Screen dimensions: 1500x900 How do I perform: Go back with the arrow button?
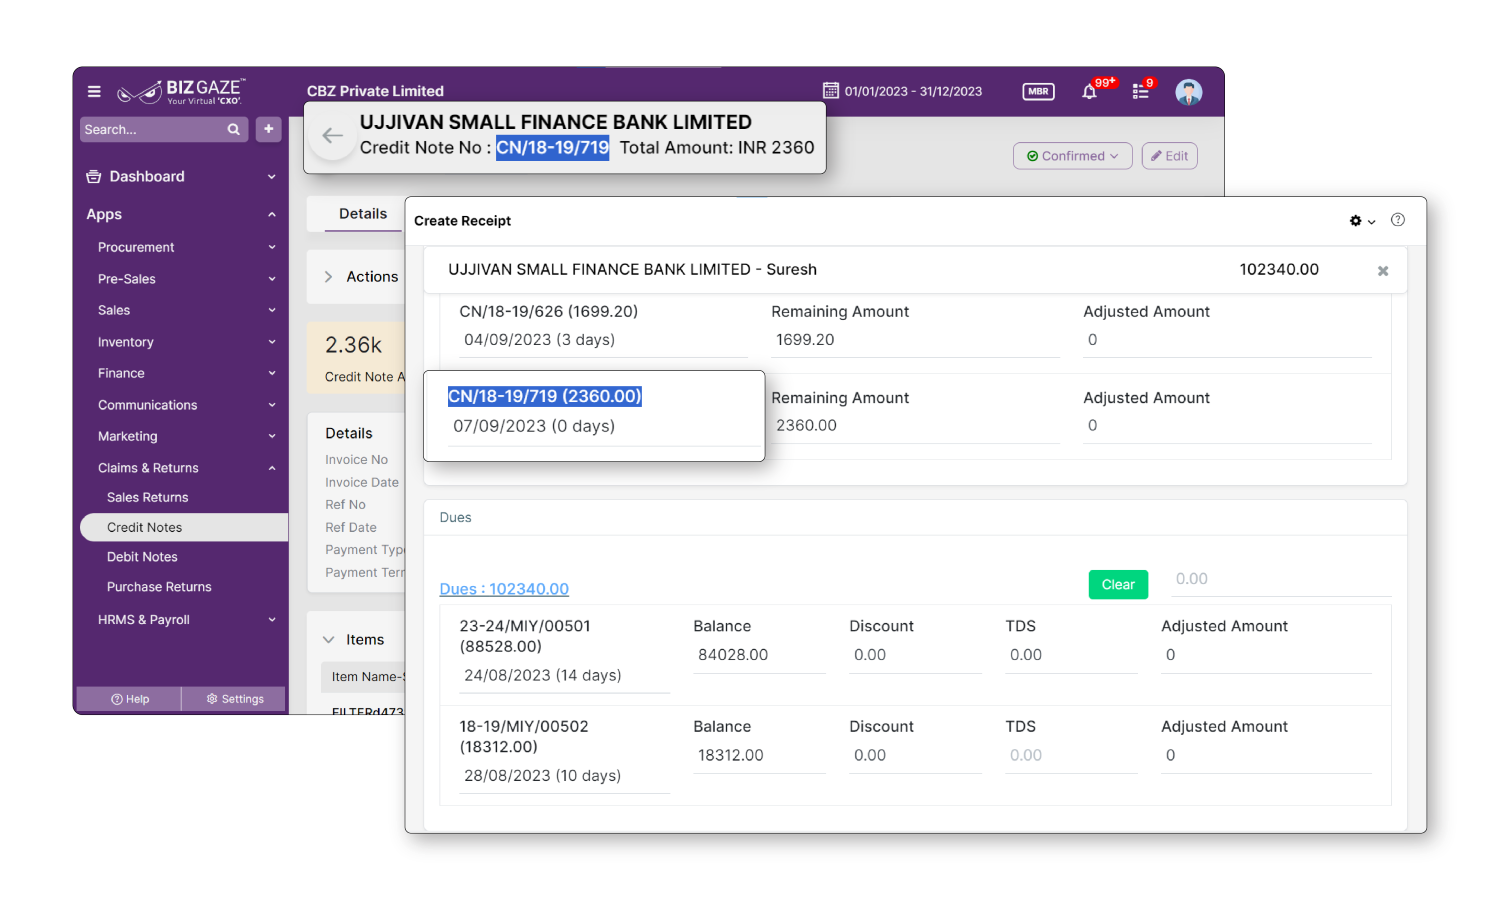(332, 136)
